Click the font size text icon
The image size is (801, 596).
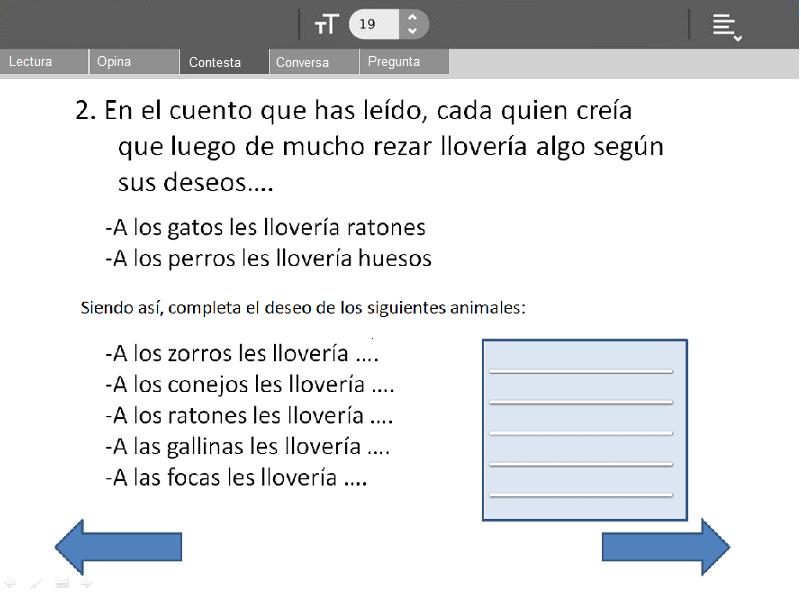pos(326,24)
